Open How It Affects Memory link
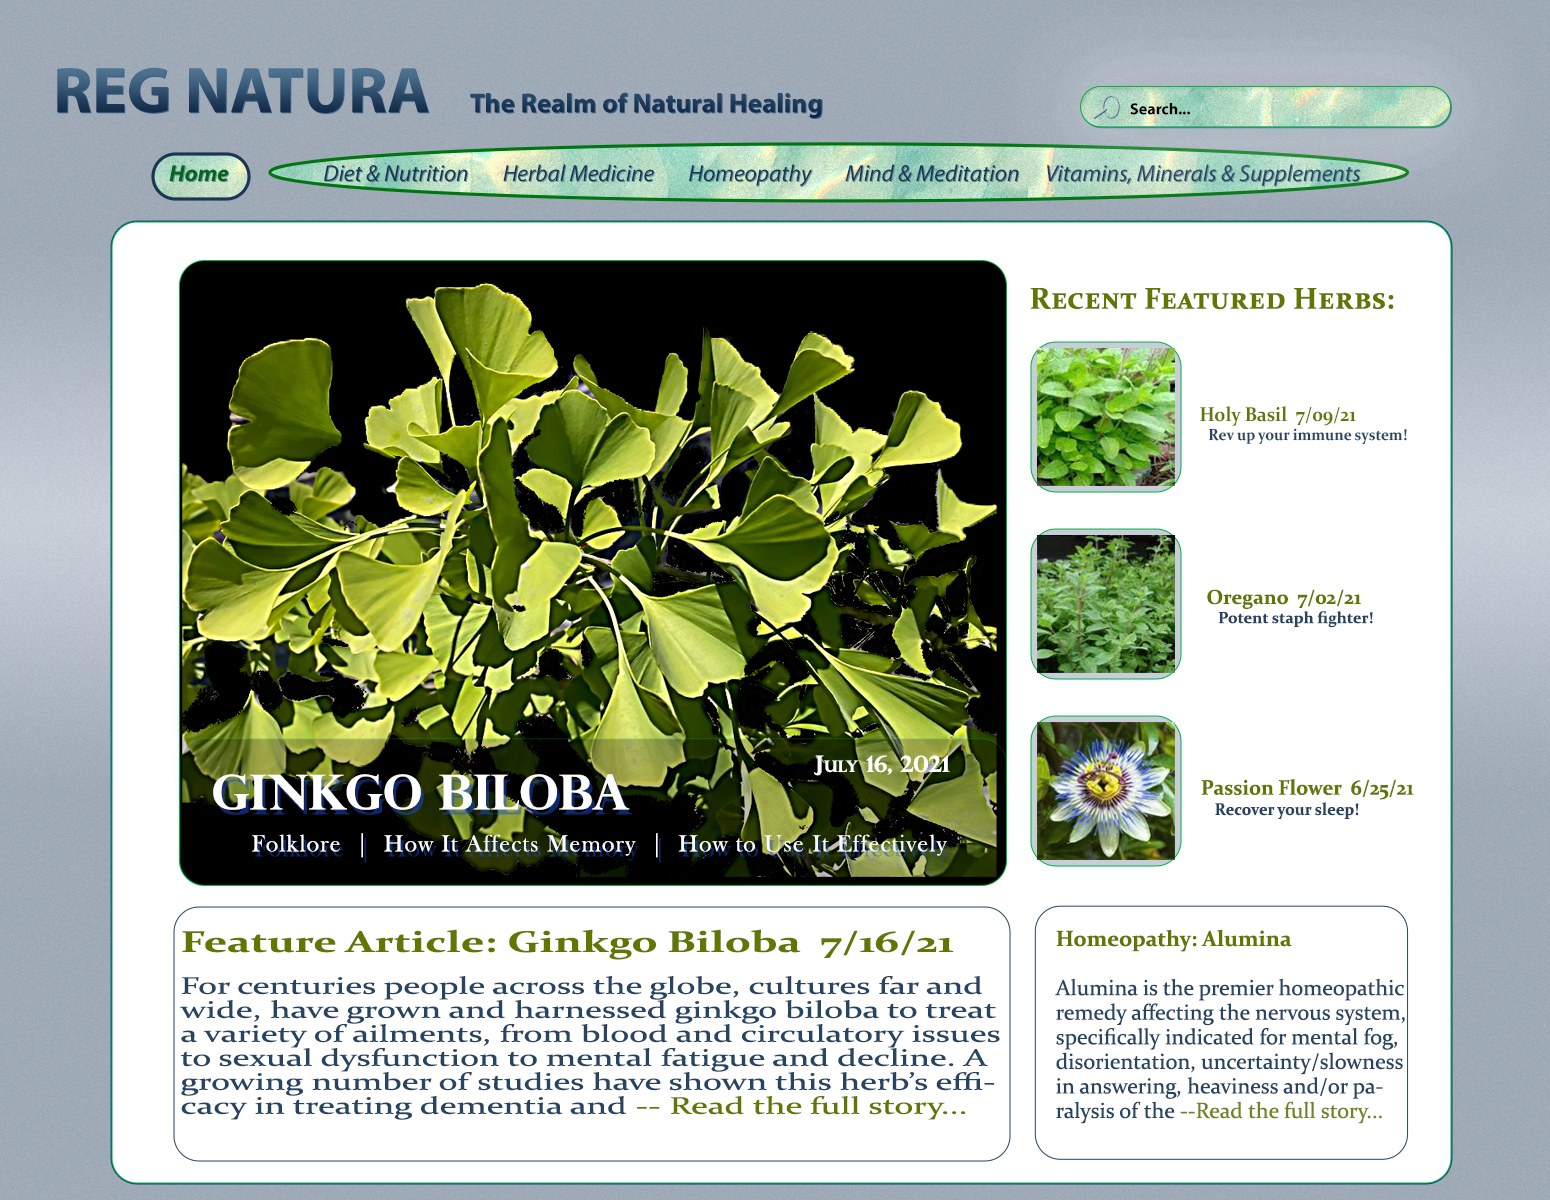Screen dimensions: 1550x1200 509,845
